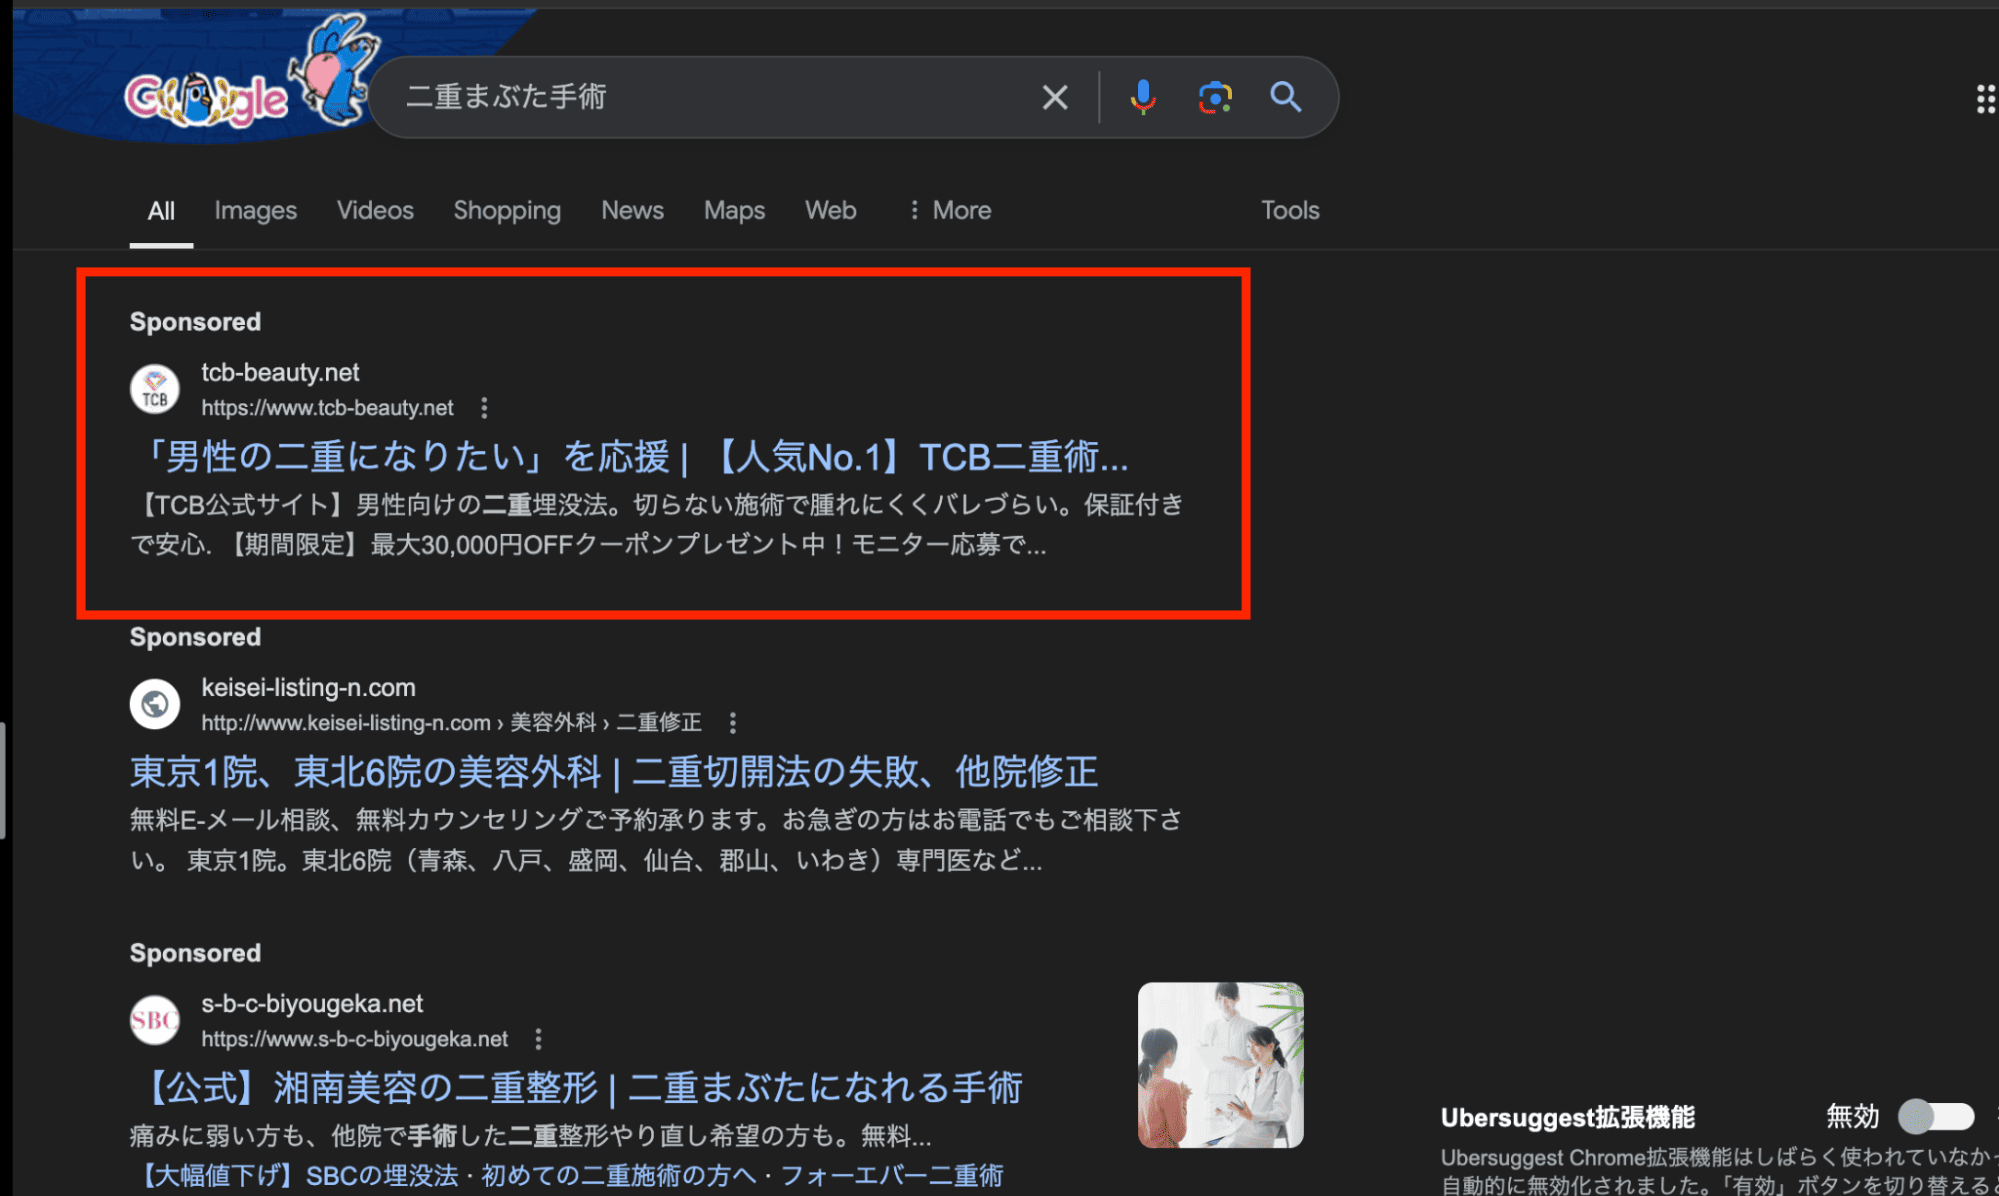Click the tcb-beauty.net site name
This screenshot has width=1999, height=1196.
point(280,373)
